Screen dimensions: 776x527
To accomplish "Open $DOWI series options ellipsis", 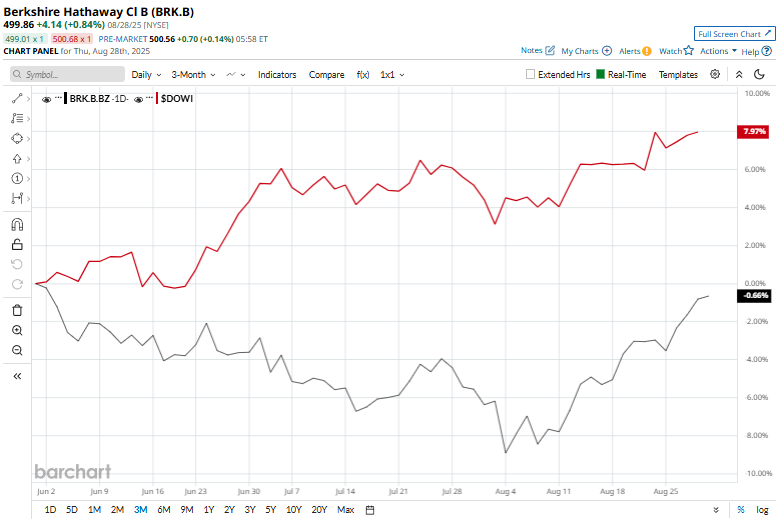I will point(149,98).
